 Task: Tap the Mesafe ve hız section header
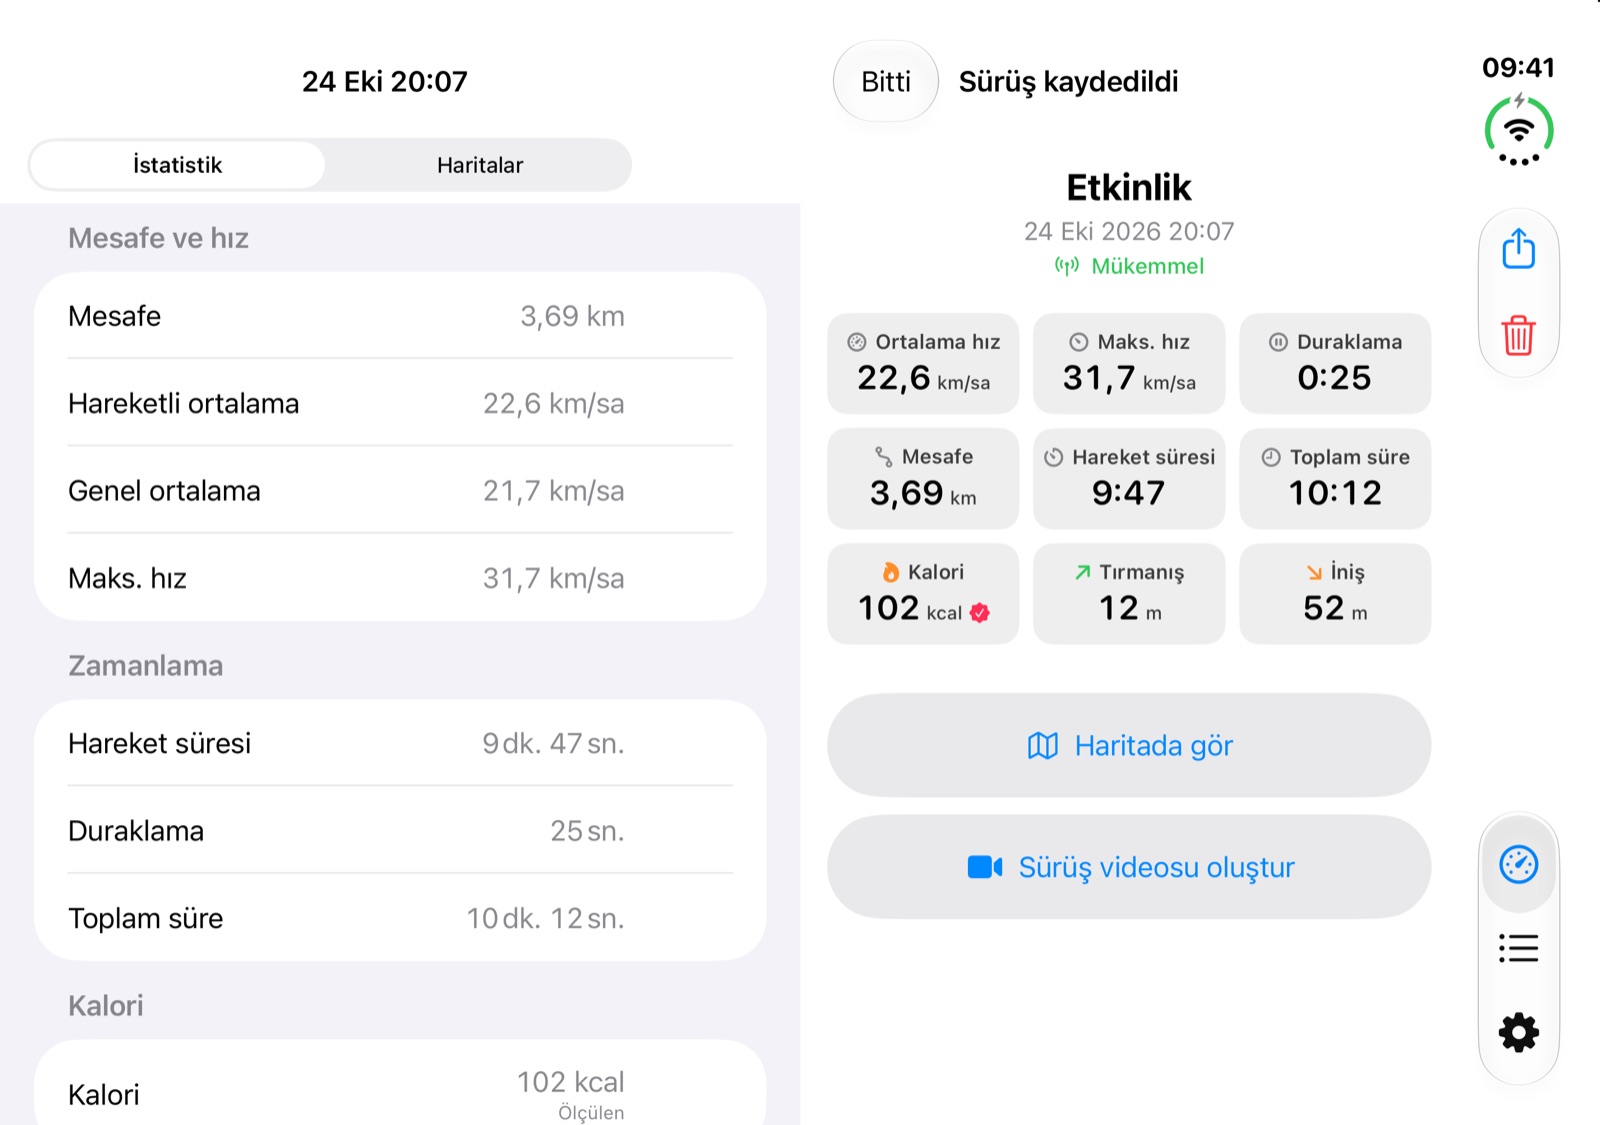pyautogui.click(x=158, y=238)
